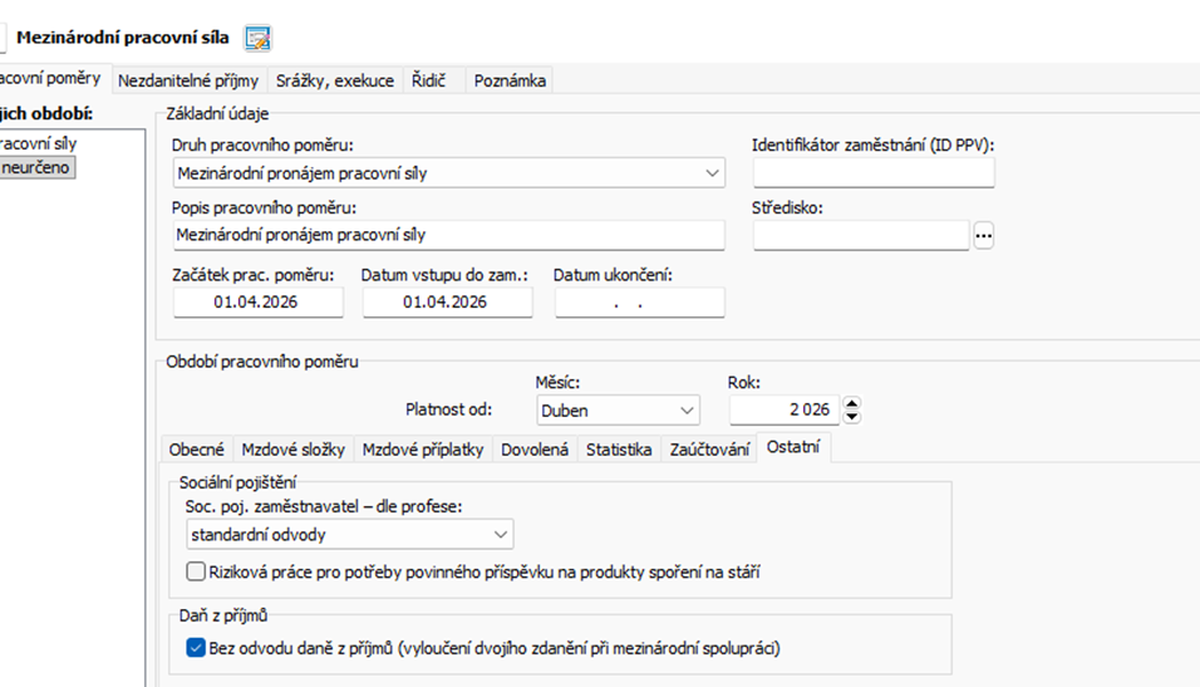
Task: Switch to the Mzdové složky subtab
Action: coord(294,450)
